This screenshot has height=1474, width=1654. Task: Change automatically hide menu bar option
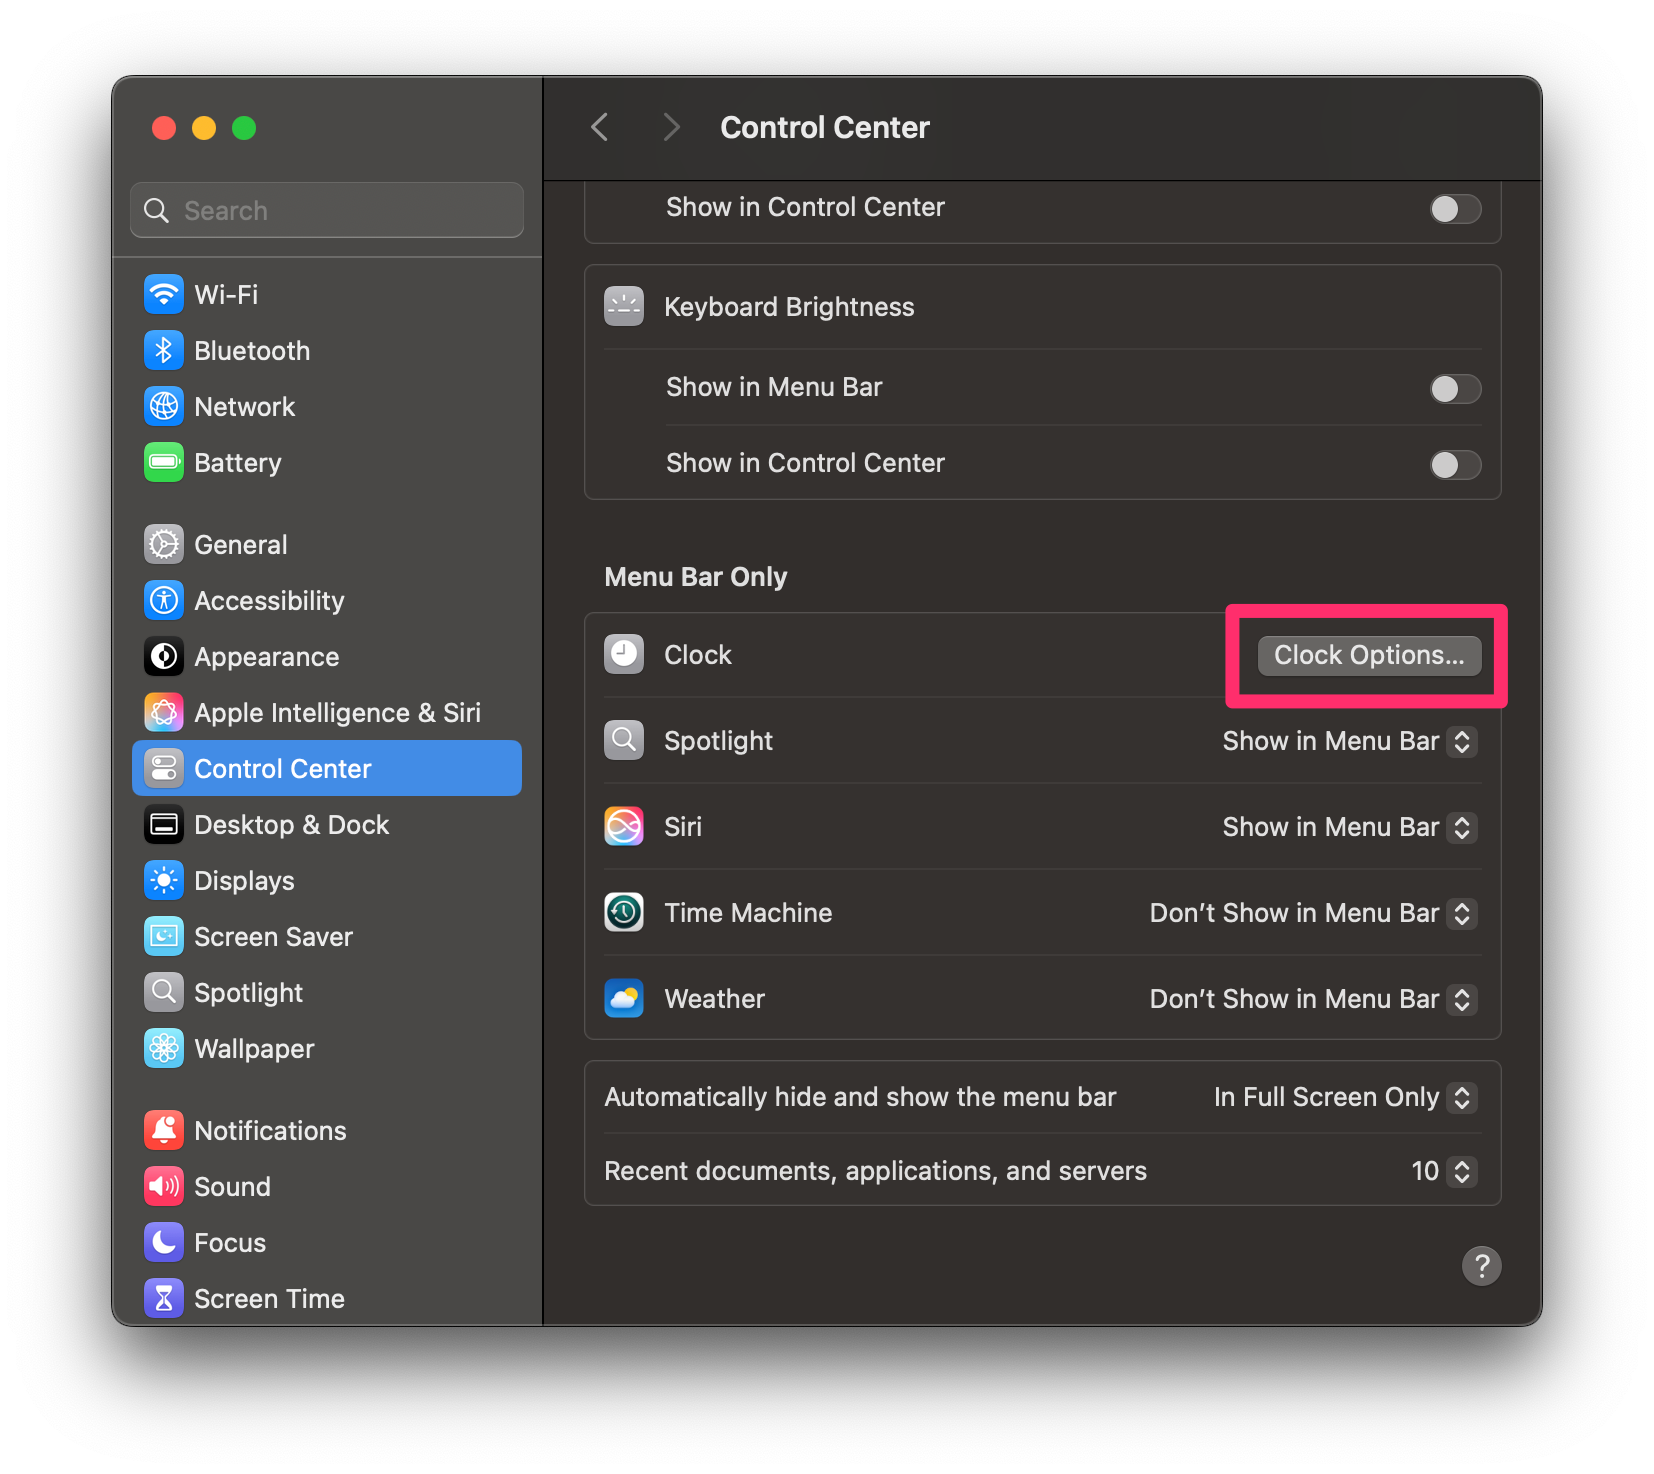(1345, 1097)
